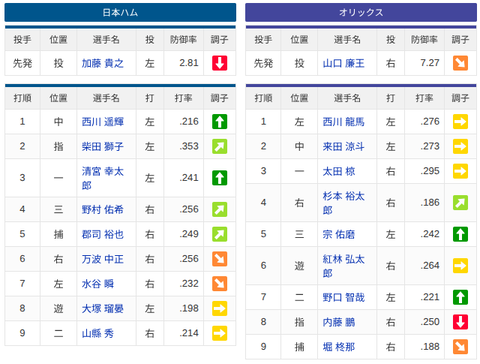Open 杉本 裕太郎 player link

pos(344,203)
